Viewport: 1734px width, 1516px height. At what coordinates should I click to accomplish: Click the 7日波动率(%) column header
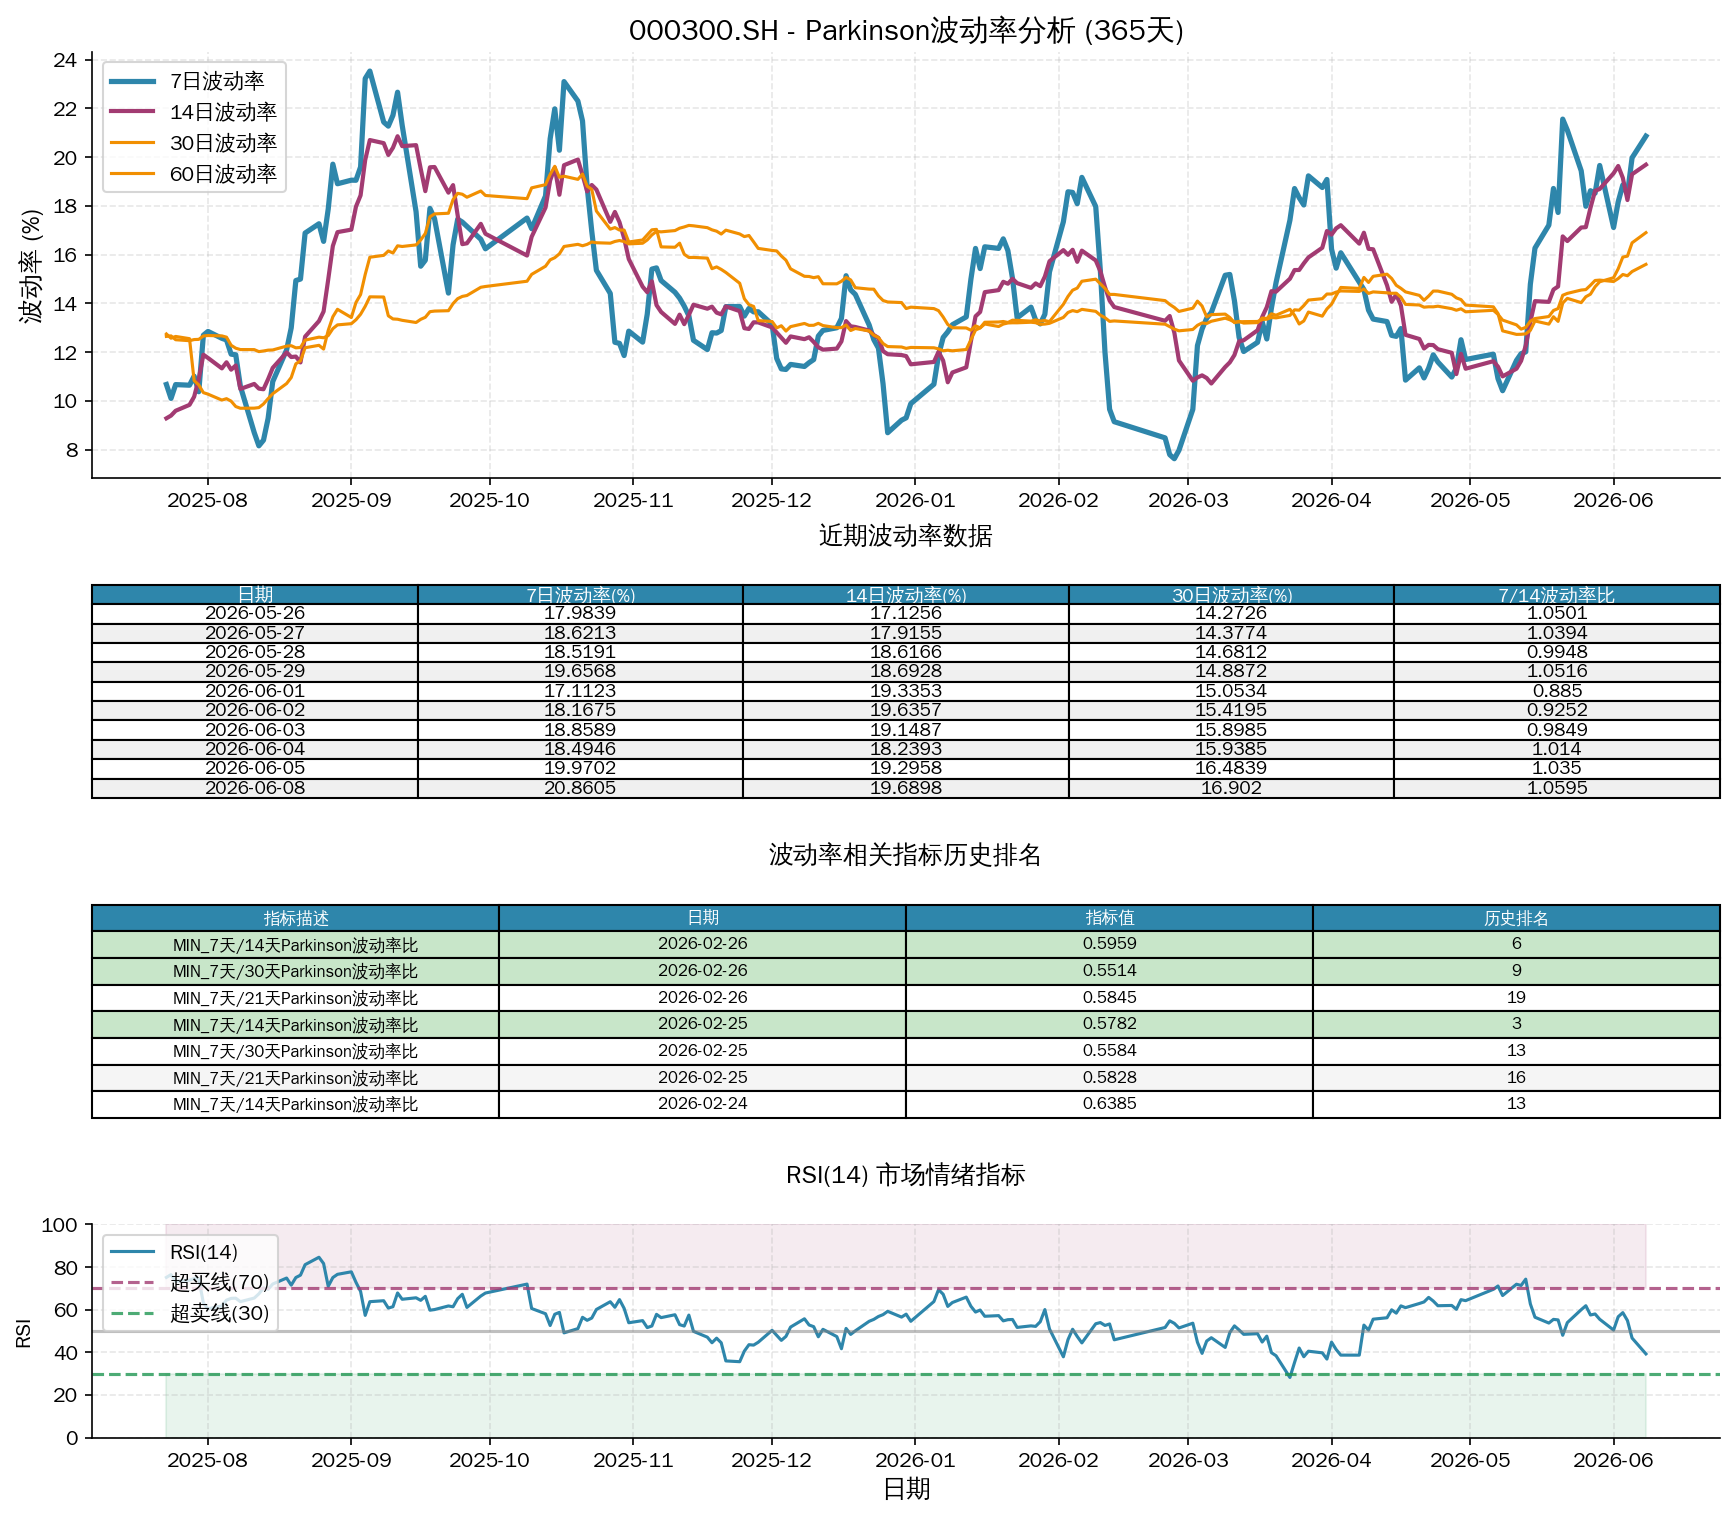point(580,595)
